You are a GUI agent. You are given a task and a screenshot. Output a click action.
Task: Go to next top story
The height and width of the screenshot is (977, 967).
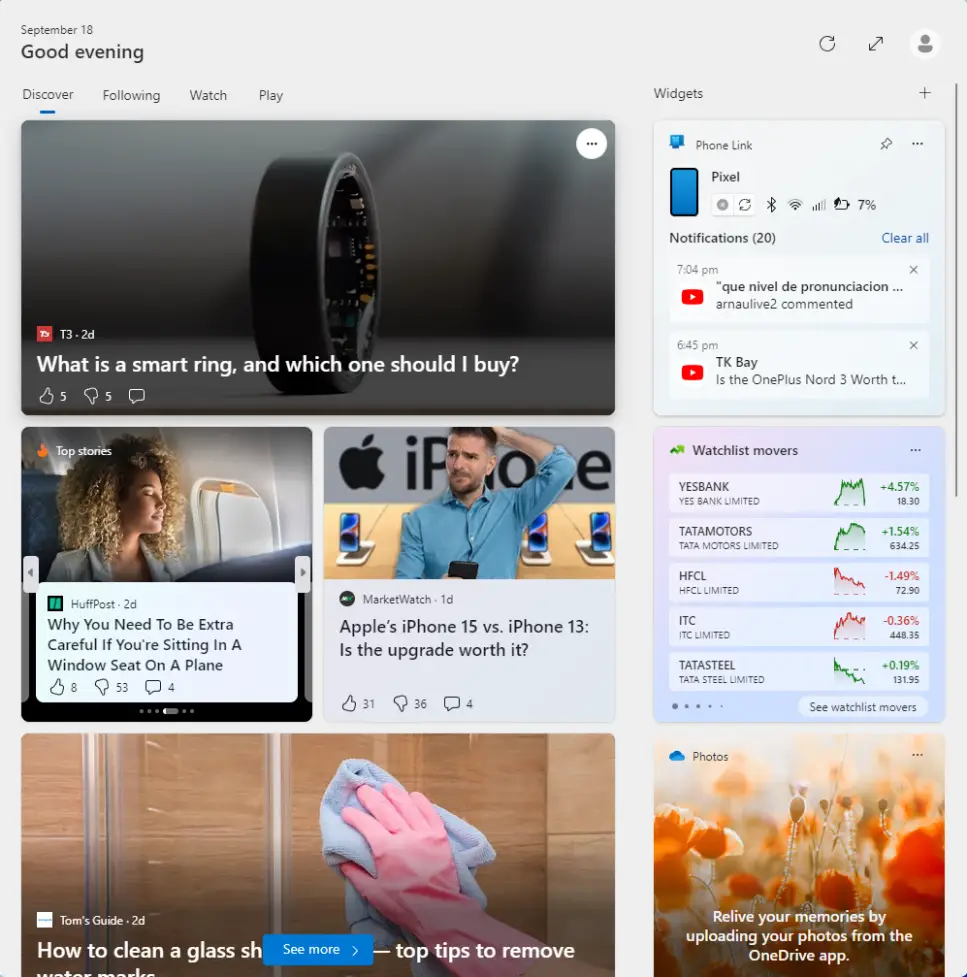(x=303, y=572)
